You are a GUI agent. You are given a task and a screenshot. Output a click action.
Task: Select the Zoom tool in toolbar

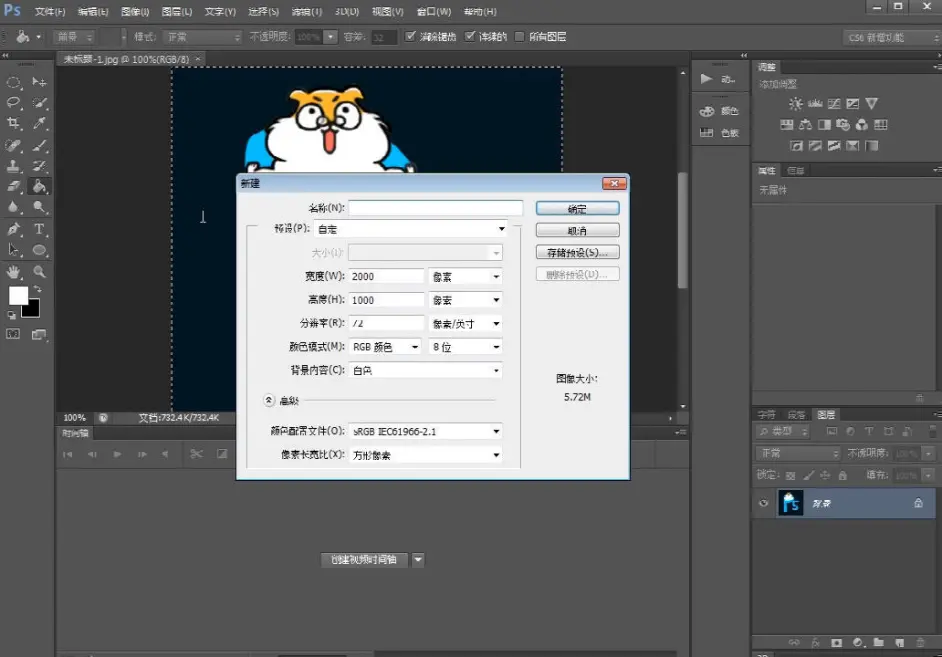click(39, 272)
